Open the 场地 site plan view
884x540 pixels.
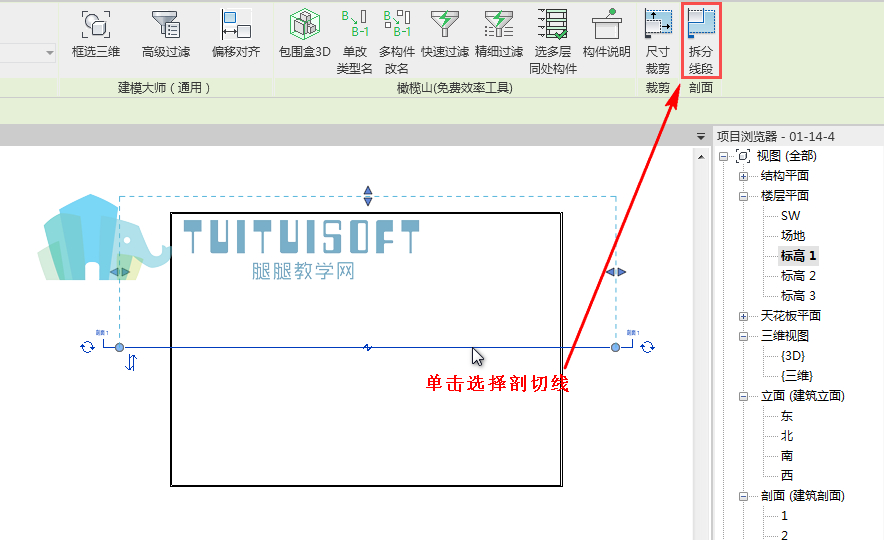click(793, 236)
